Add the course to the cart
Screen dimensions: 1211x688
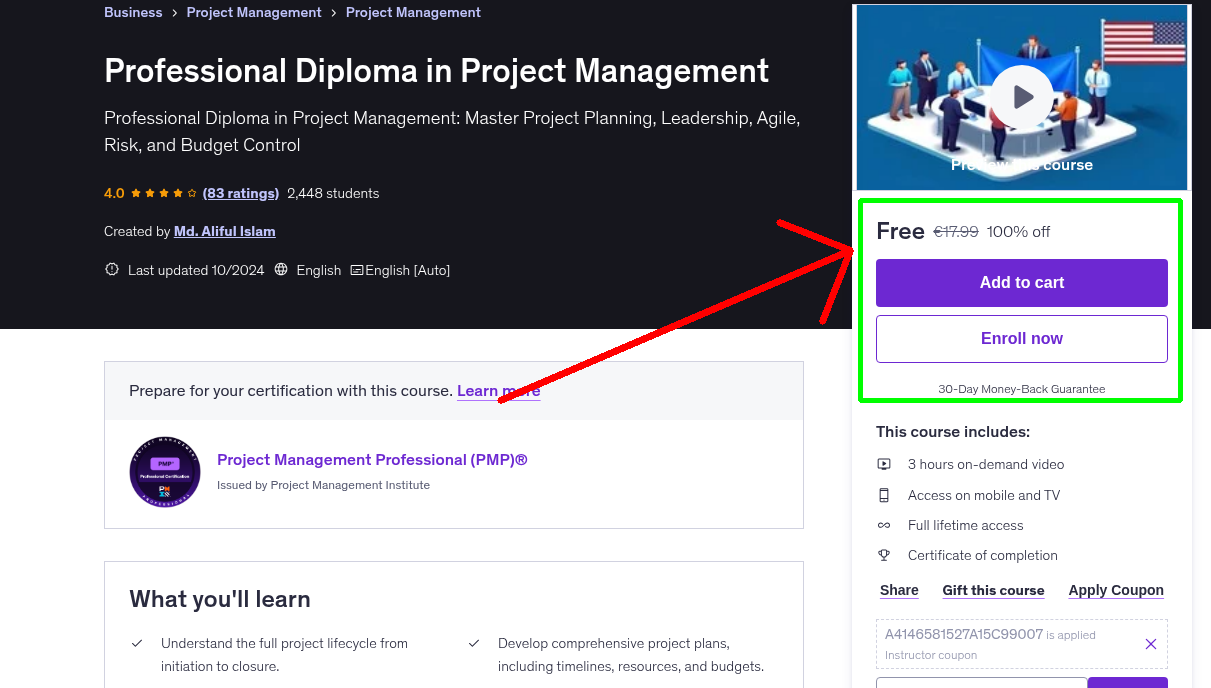[1021, 283]
